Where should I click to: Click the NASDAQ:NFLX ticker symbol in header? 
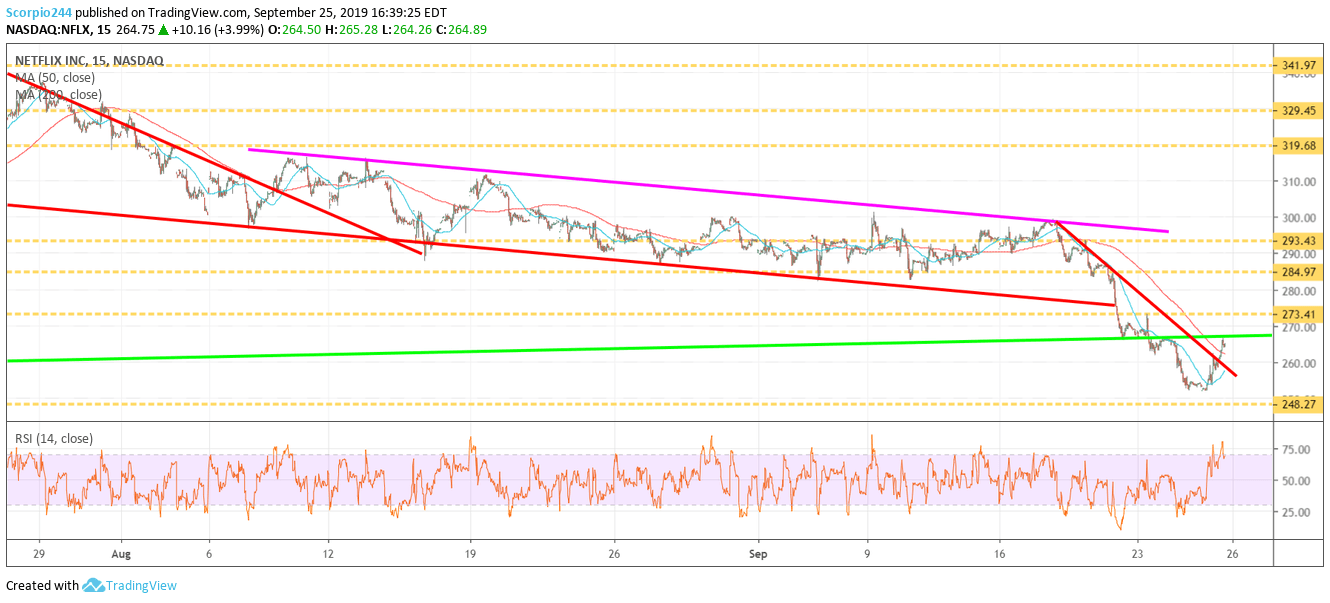[50, 30]
